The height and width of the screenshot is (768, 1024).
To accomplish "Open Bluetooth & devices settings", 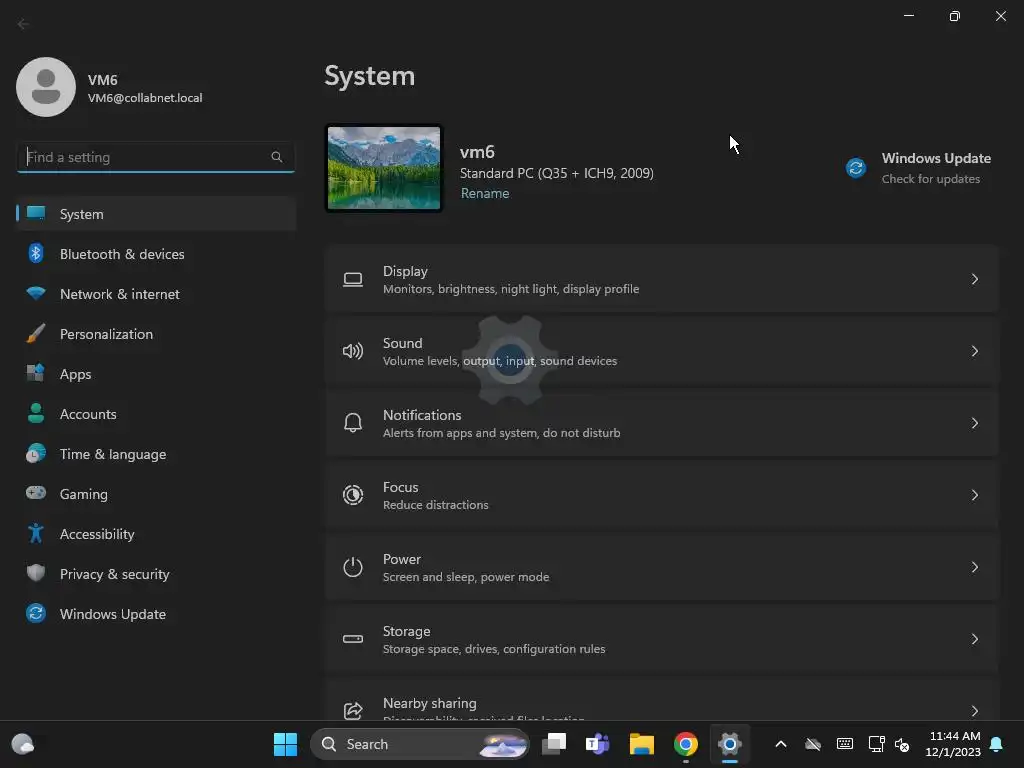I will 155,254.
